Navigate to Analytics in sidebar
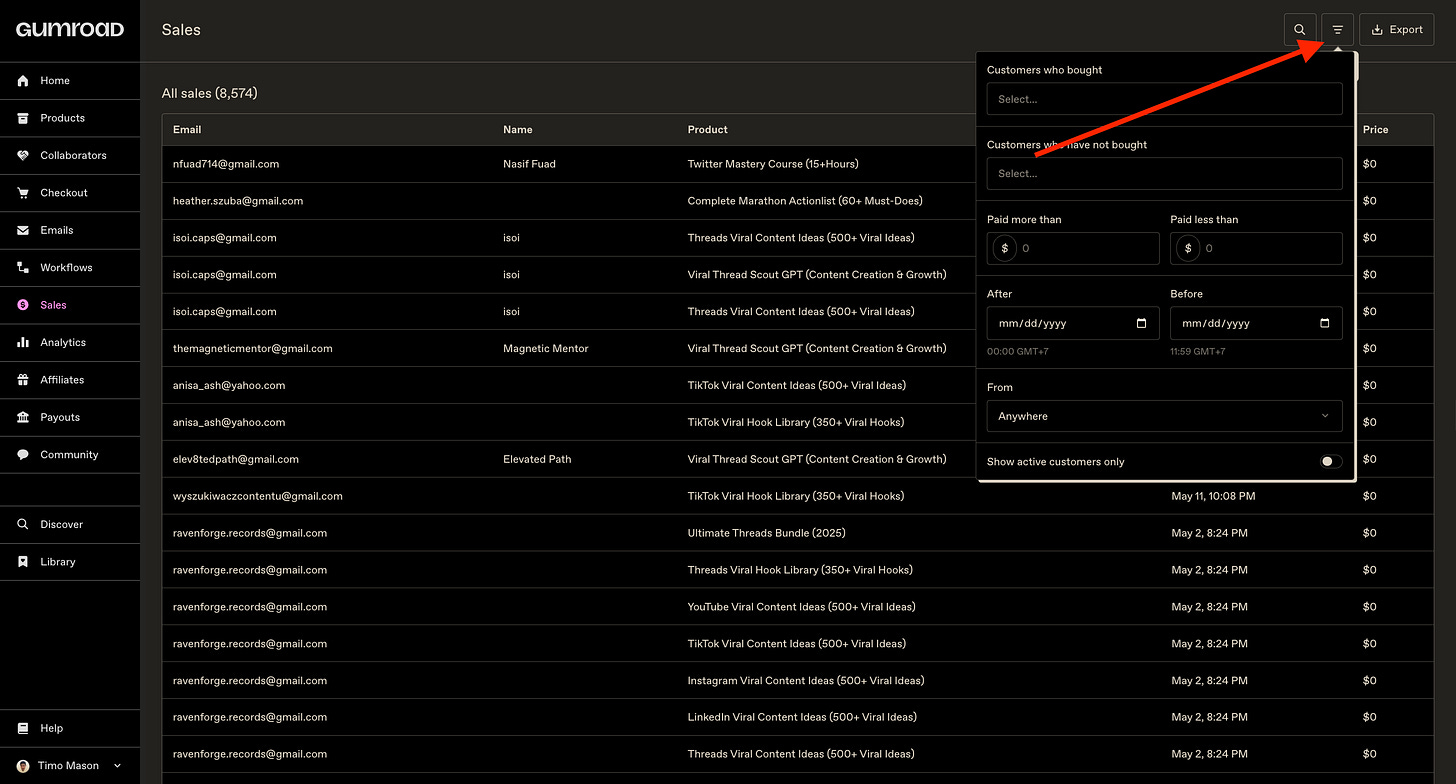1456x784 pixels. pyautogui.click(x=70, y=342)
